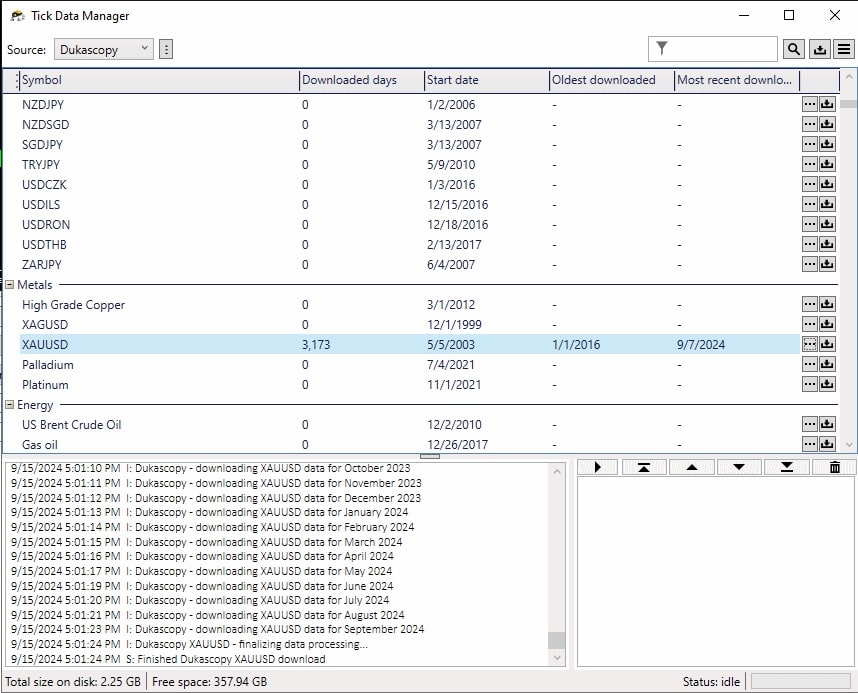The image size is (858, 693).
Task: Delete queue item with trash icon
Action: pos(834,467)
